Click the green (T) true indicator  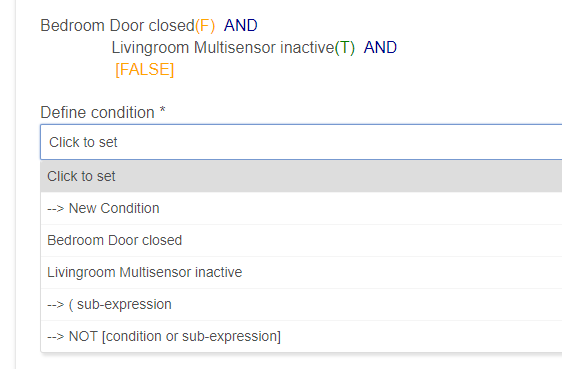pyautogui.click(x=345, y=48)
